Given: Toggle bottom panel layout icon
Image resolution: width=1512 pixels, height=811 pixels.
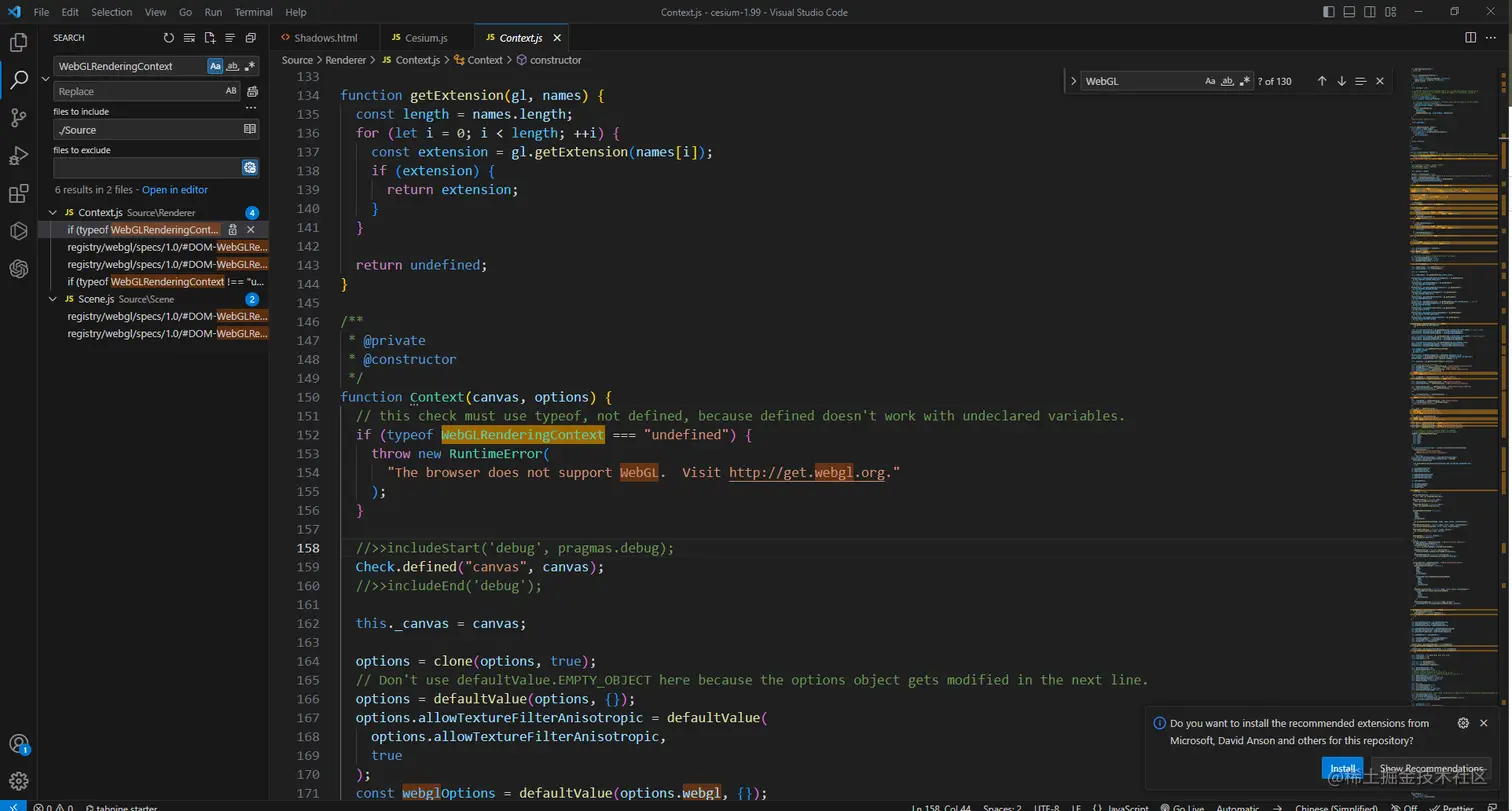Looking at the screenshot, I should 1349,12.
